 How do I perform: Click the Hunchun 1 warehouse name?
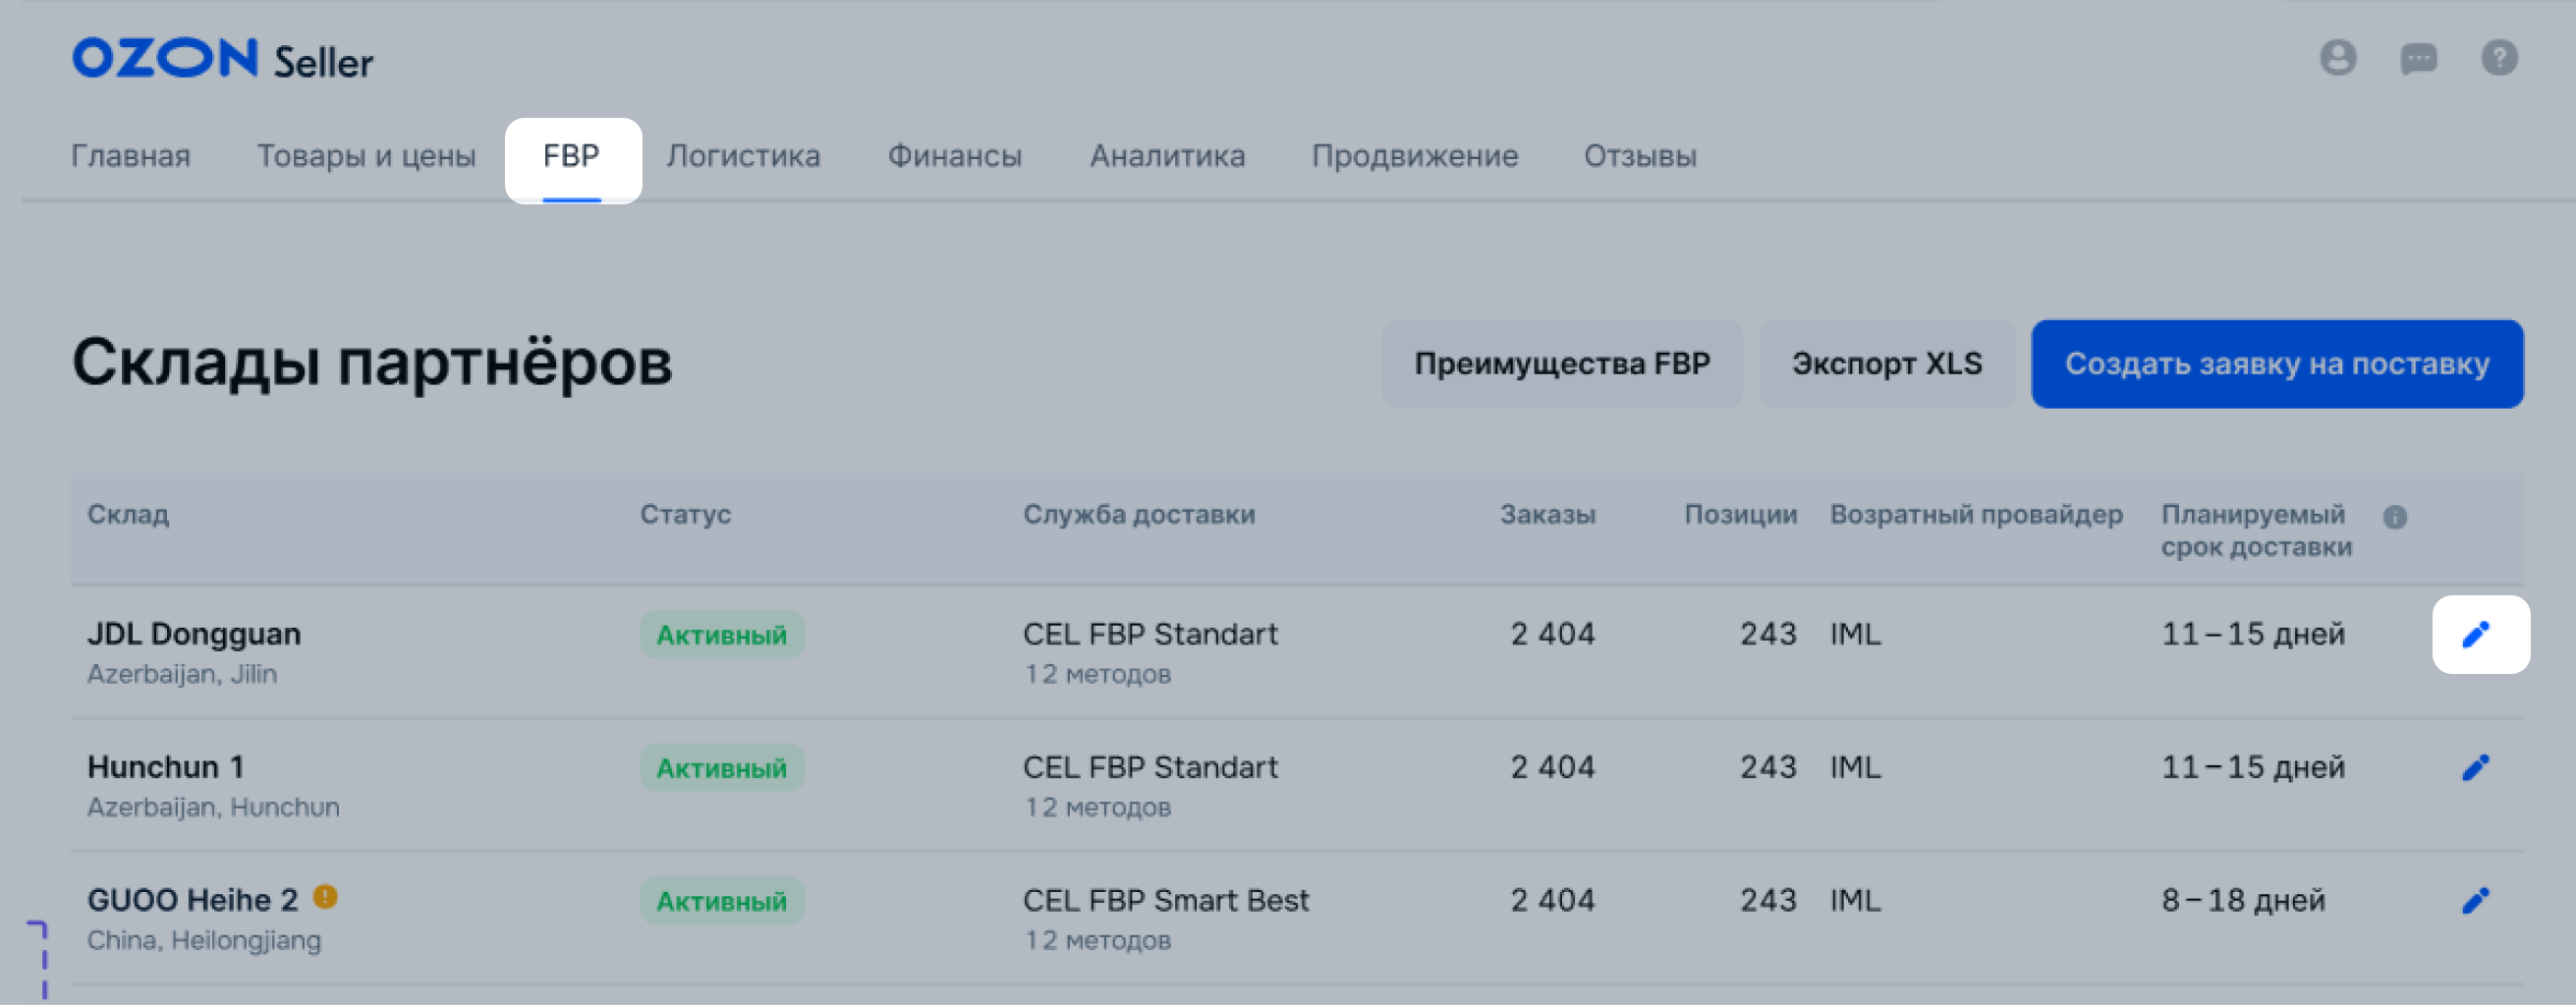coord(165,767)
